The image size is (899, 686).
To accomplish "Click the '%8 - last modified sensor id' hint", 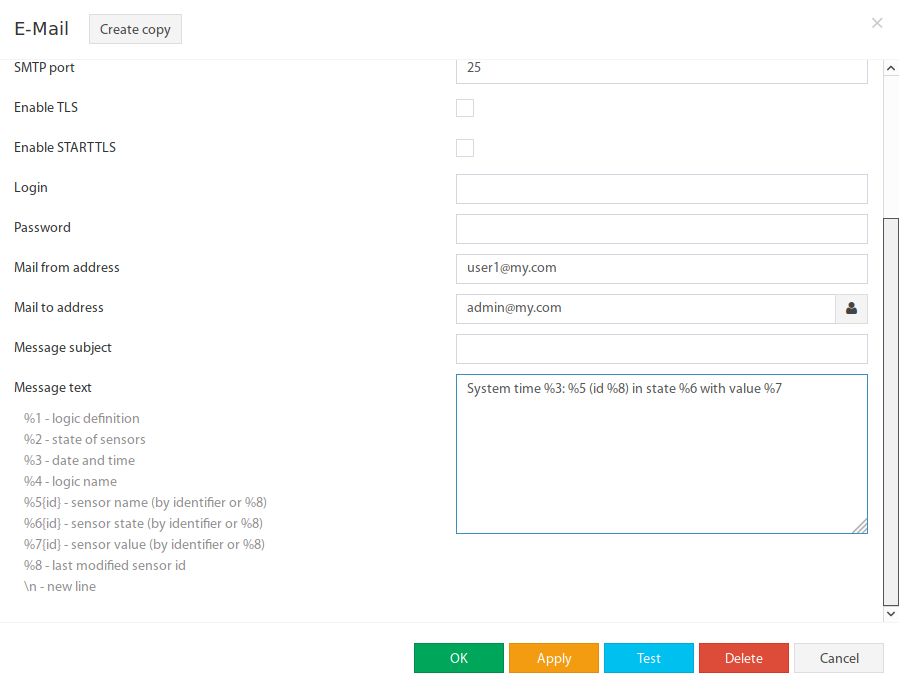I will pyautogui.click(x=104, y=566).
